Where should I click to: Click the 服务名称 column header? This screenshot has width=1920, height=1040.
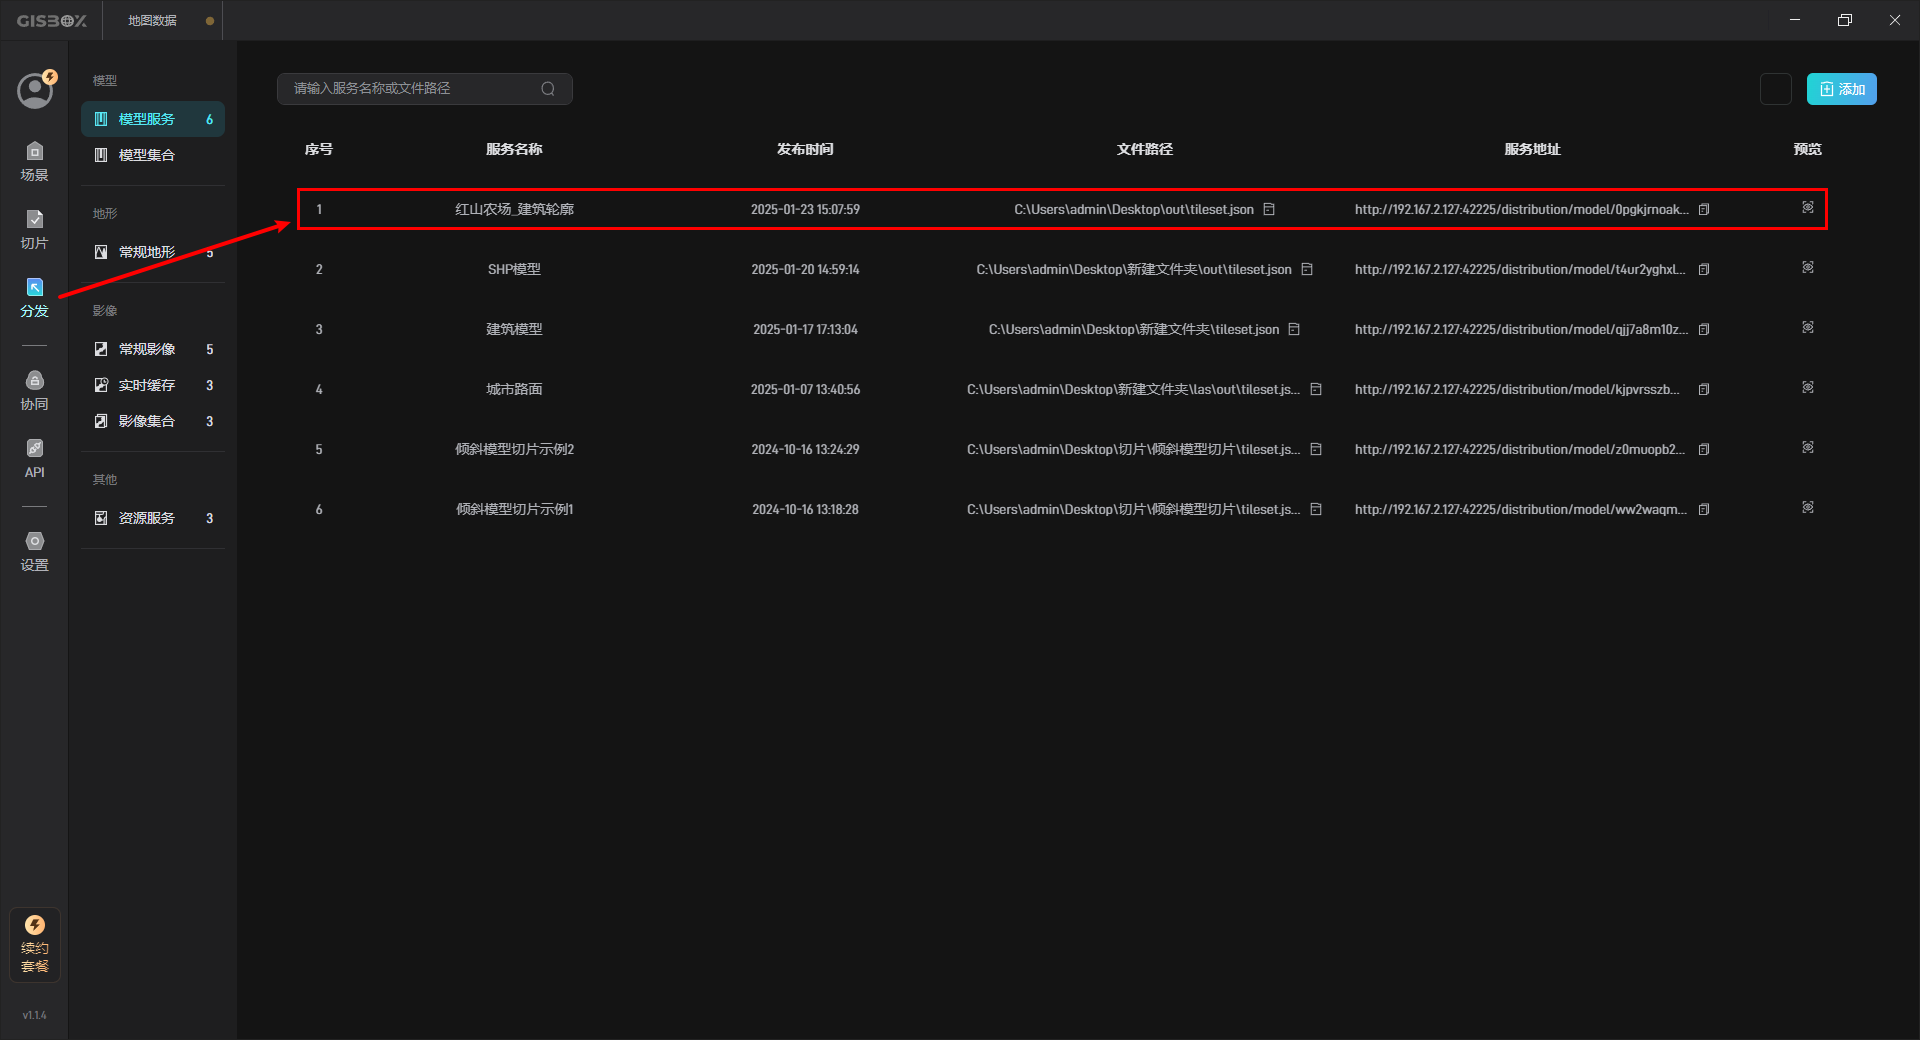coord(514,149)
